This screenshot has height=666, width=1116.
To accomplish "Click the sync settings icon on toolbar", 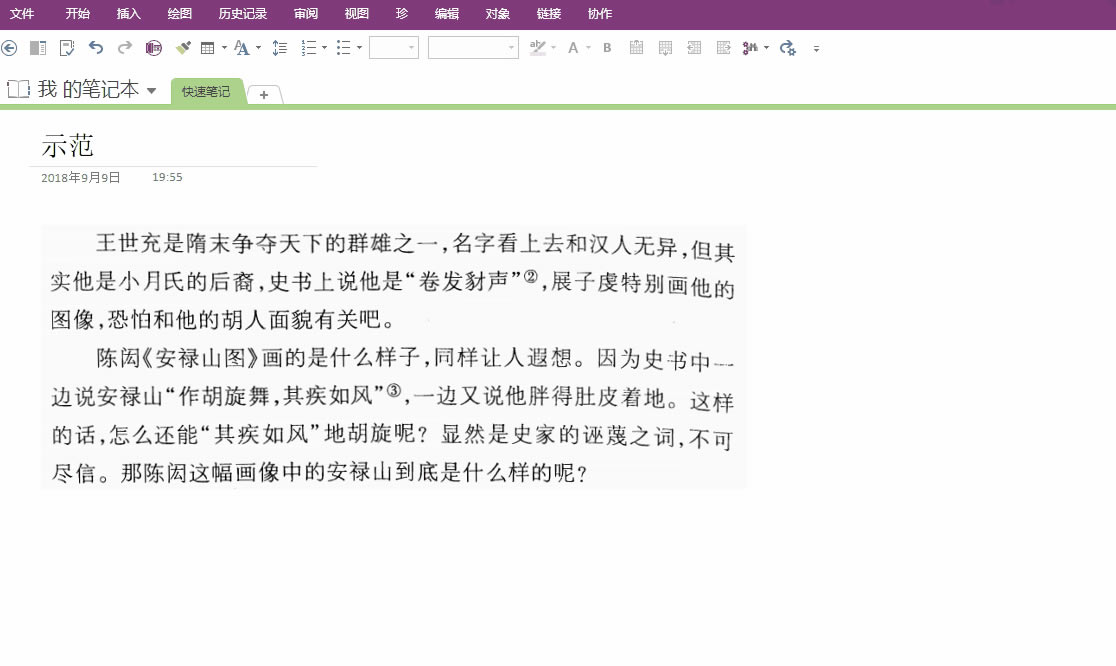I will pyautogui.click(x=786, y=47).
